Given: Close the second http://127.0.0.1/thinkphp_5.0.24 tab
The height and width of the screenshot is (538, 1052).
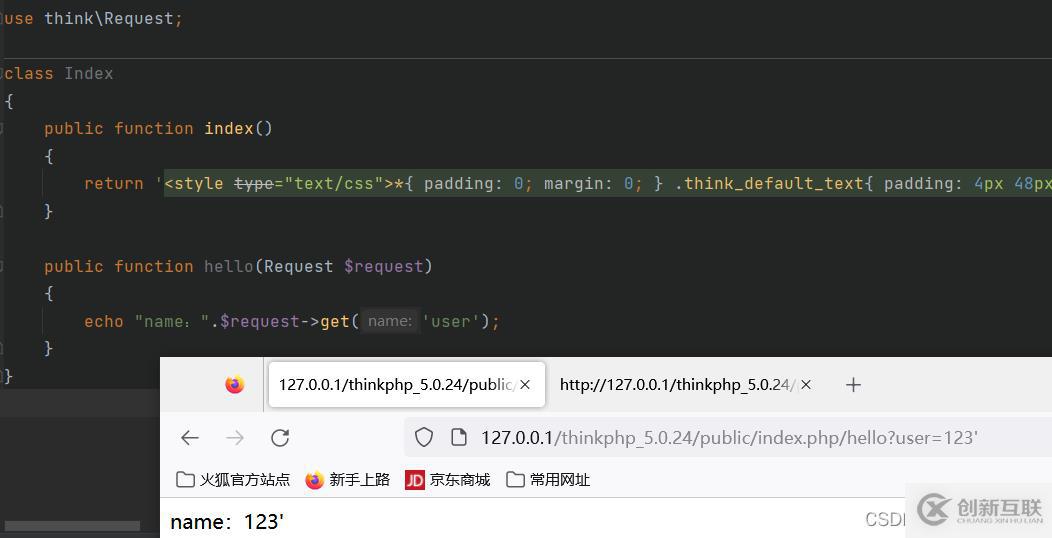Looking at the screenshot, I should [x=806, y=384].
